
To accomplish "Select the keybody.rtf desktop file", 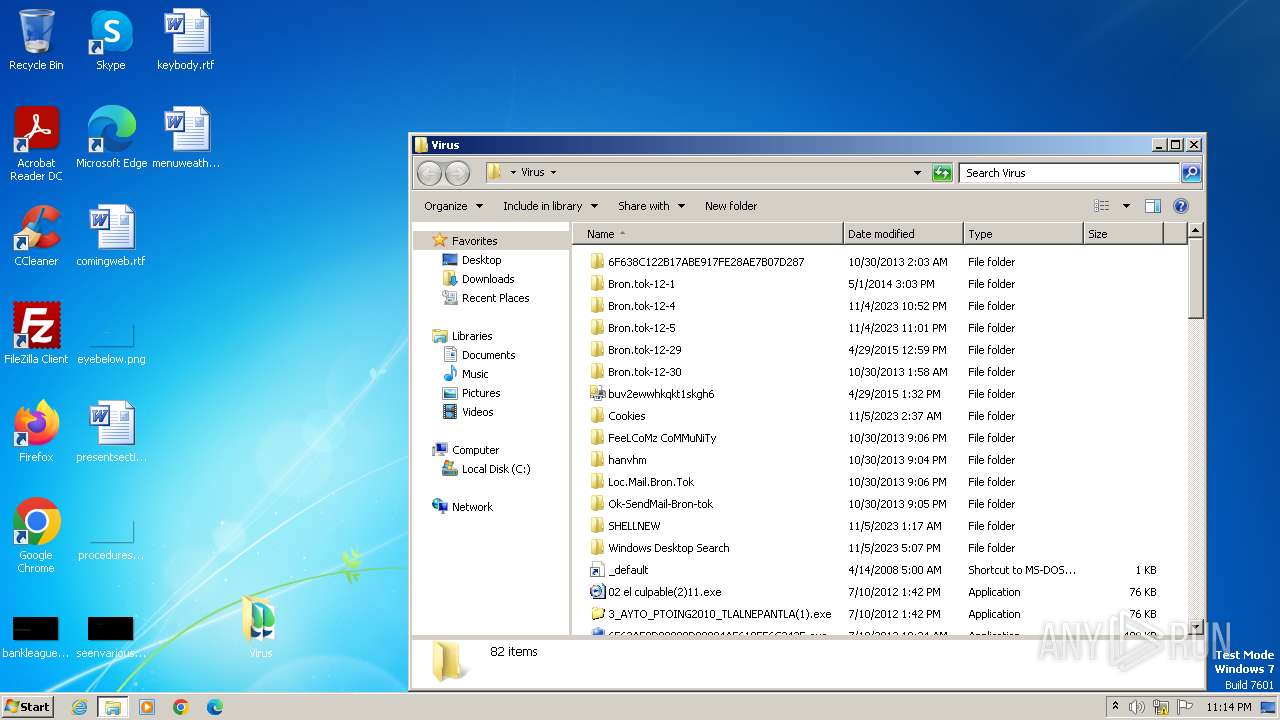I will [x=186, y=40].
